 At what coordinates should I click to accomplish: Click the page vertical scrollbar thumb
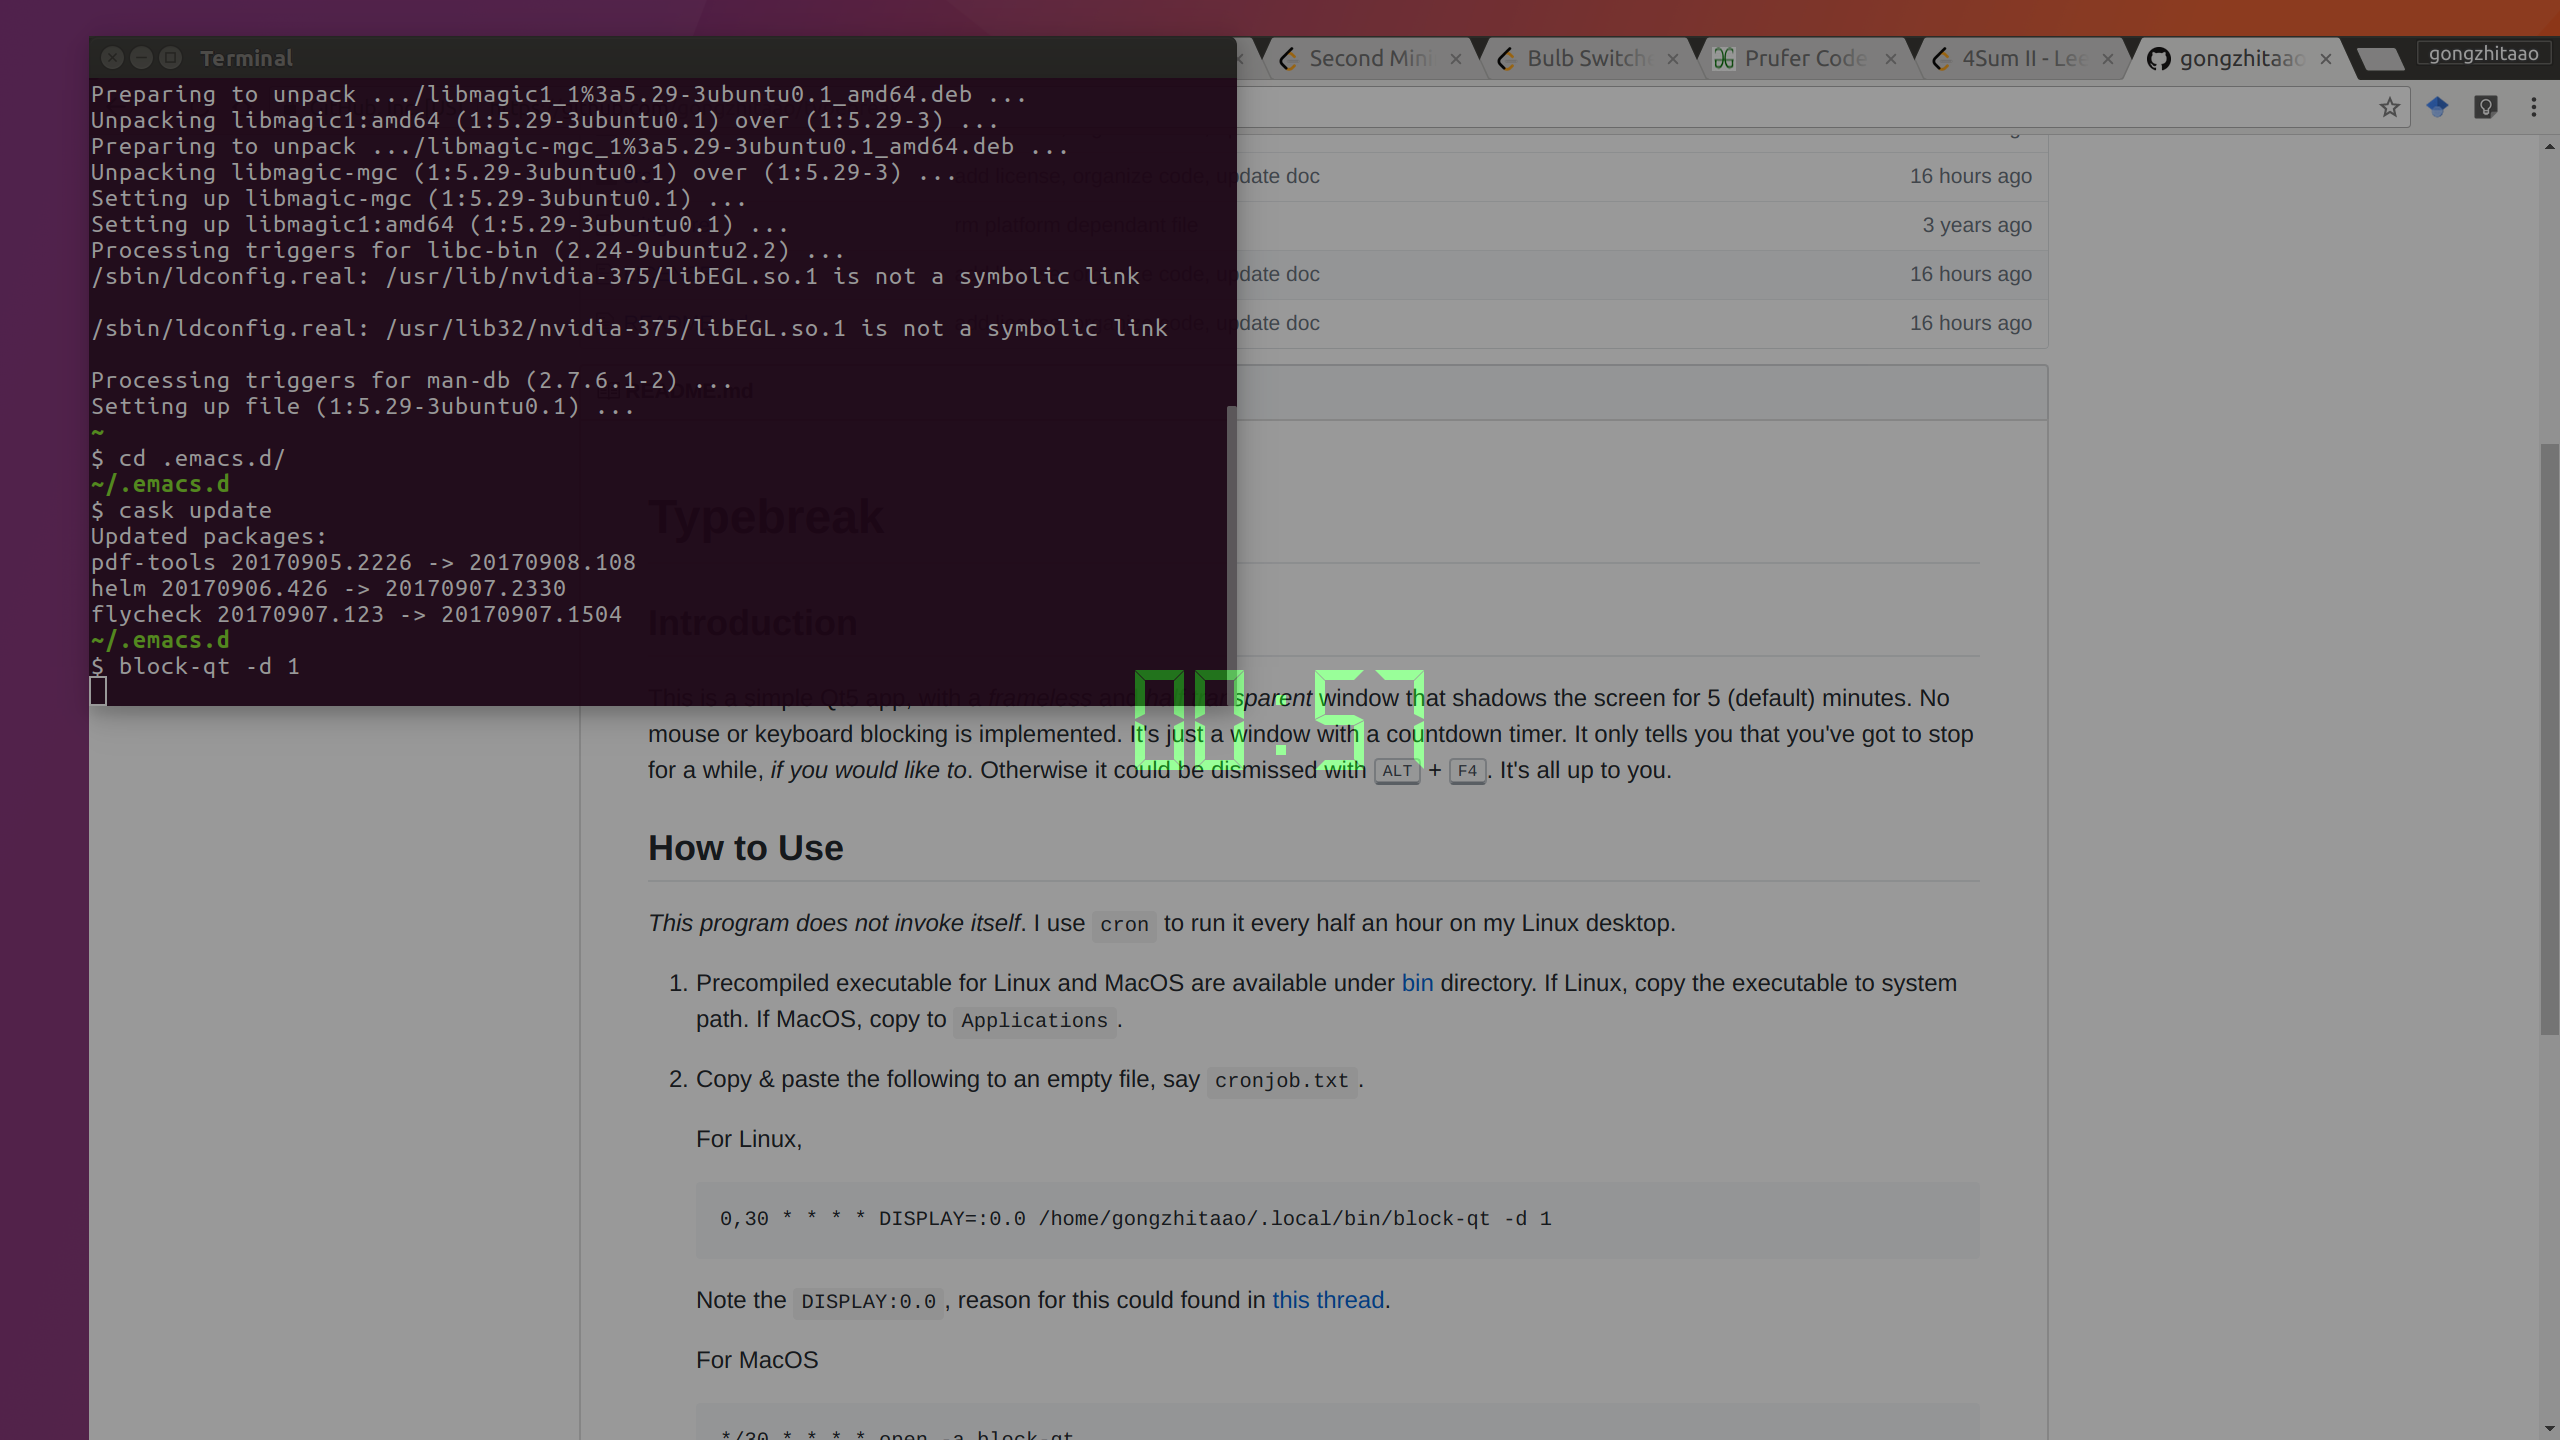point(2549,740)
